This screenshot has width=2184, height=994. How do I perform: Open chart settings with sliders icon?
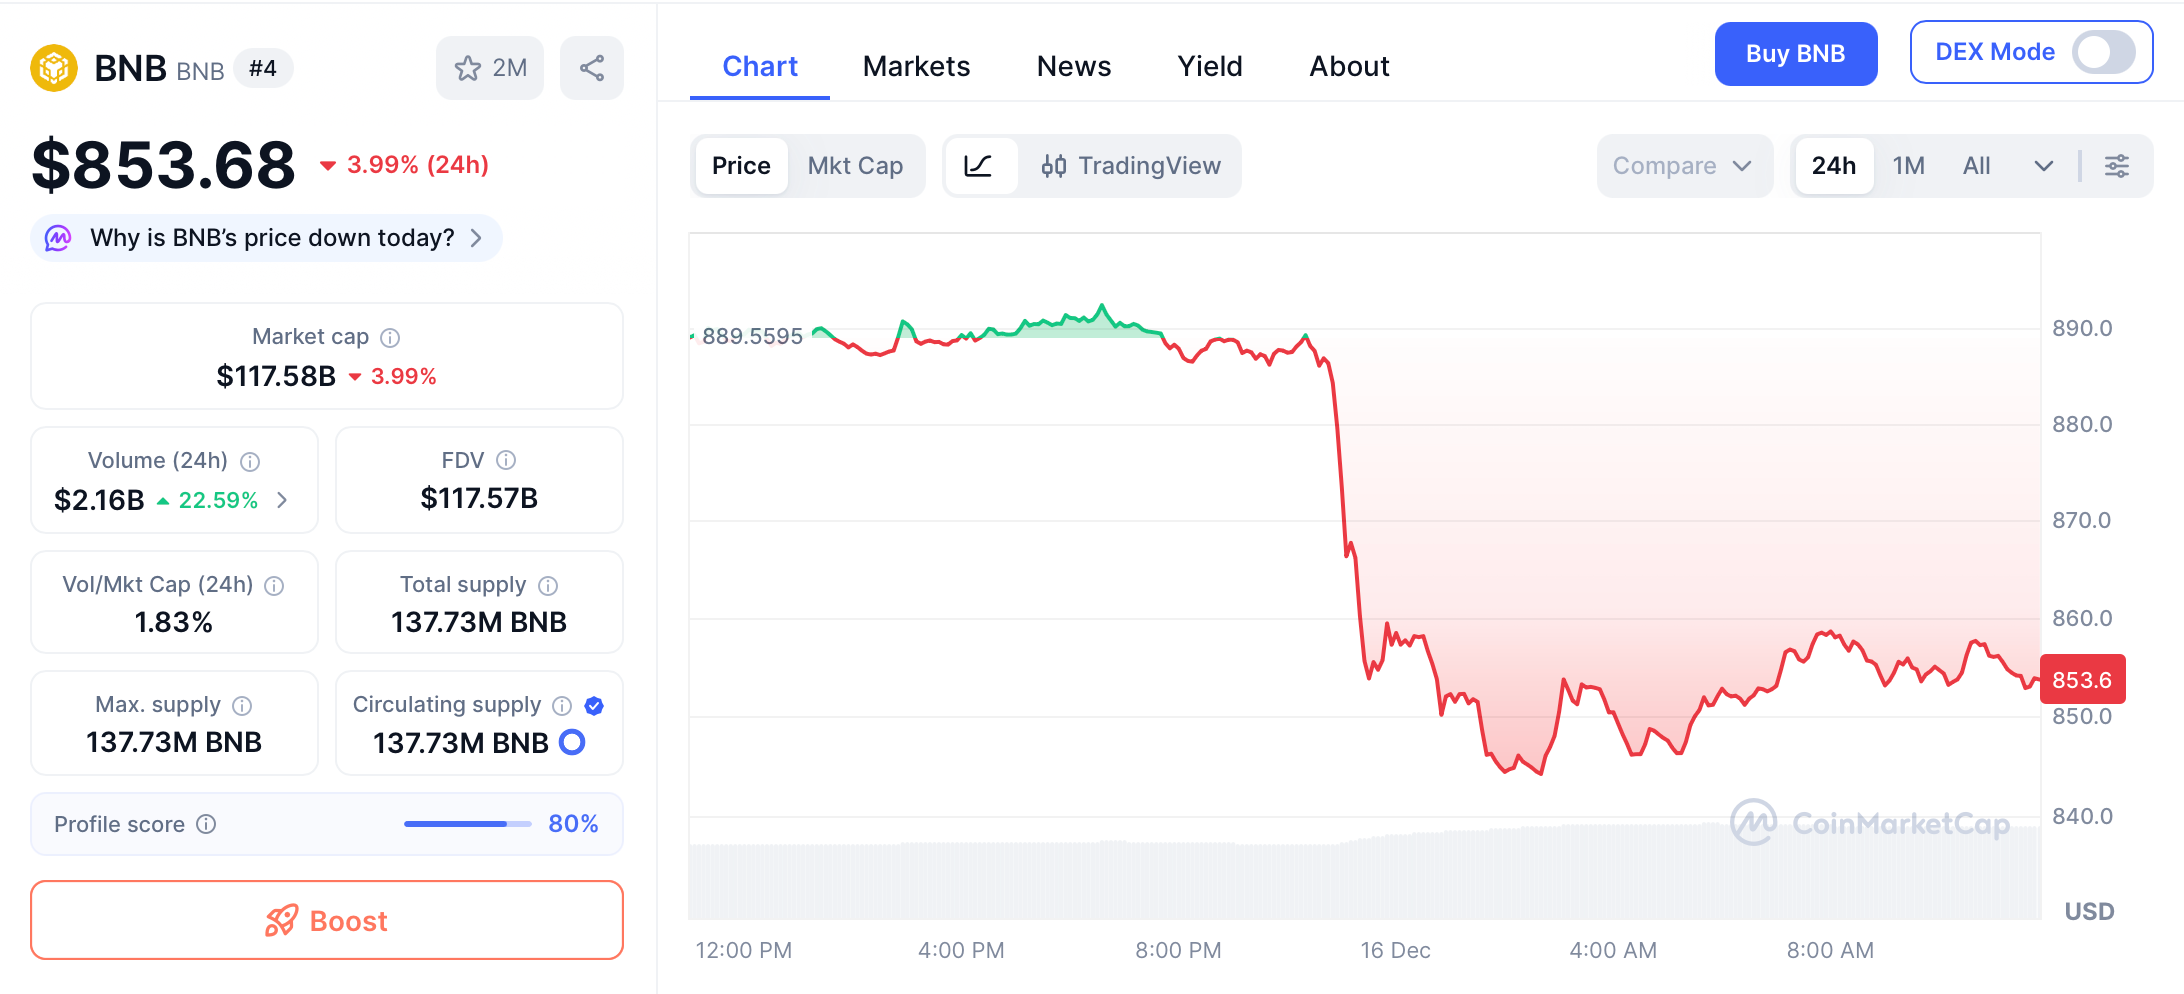point(2117,166)
